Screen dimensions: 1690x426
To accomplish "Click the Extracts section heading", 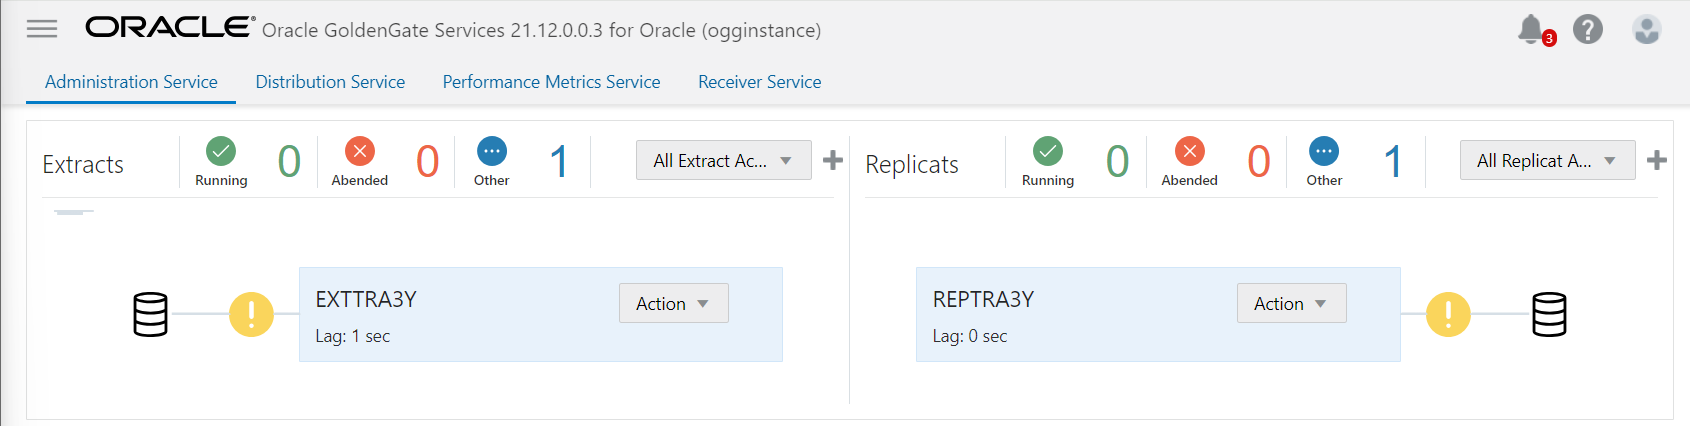I will coord(83,164).
